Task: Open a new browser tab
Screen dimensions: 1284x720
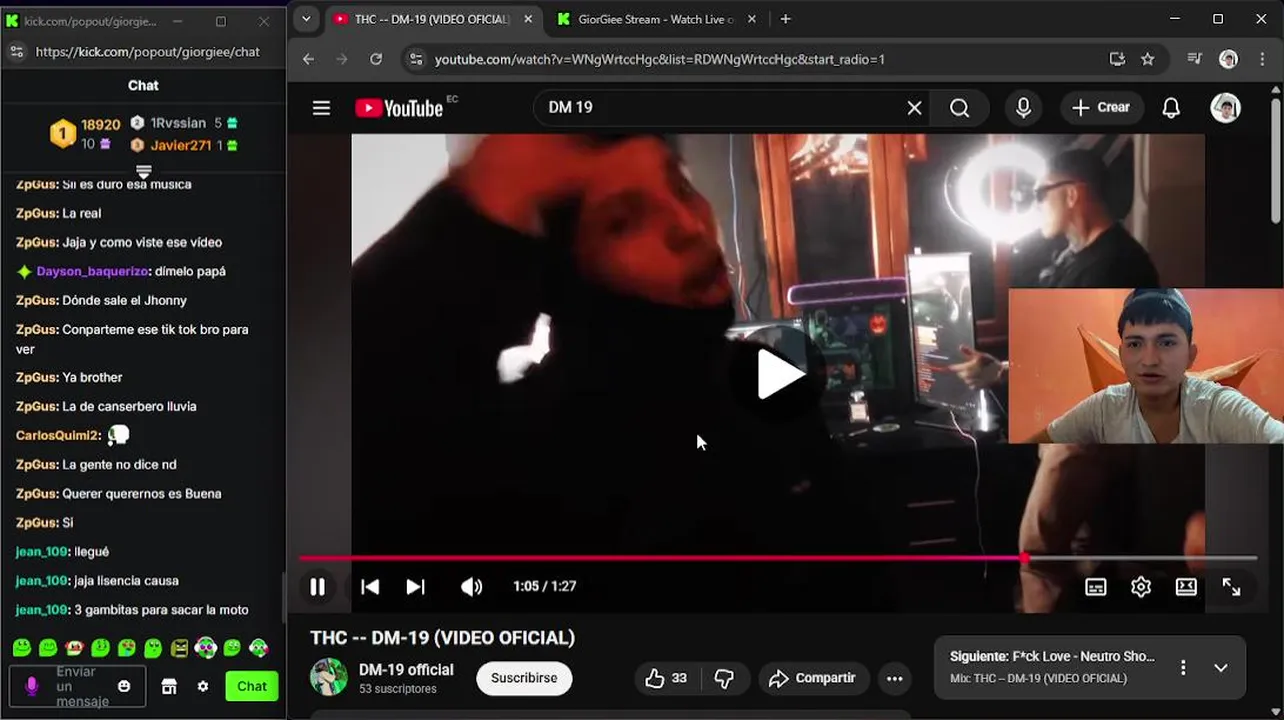Action: (785, 19)
